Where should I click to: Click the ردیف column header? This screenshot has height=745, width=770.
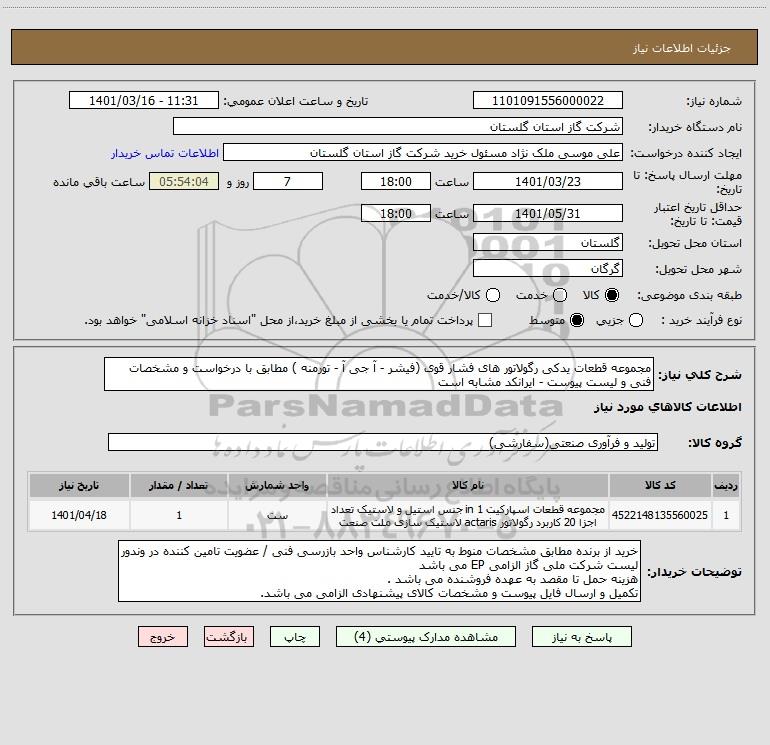click(x=726, y=485)
